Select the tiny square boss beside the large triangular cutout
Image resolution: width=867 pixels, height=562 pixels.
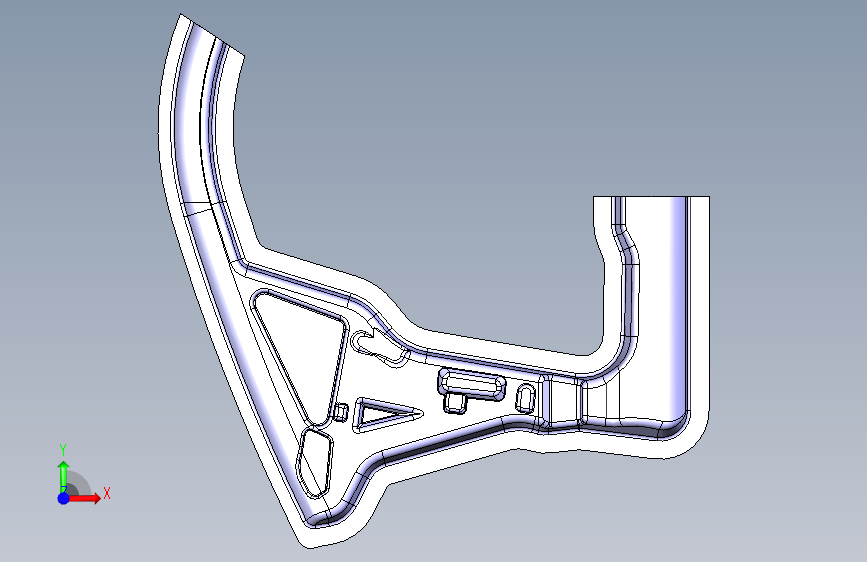pyautogui.click(x=341, y=412)
